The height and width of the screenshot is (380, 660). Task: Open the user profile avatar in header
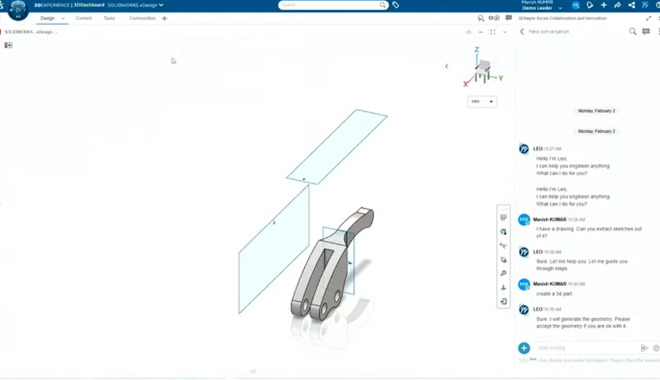tap(576, 5)
